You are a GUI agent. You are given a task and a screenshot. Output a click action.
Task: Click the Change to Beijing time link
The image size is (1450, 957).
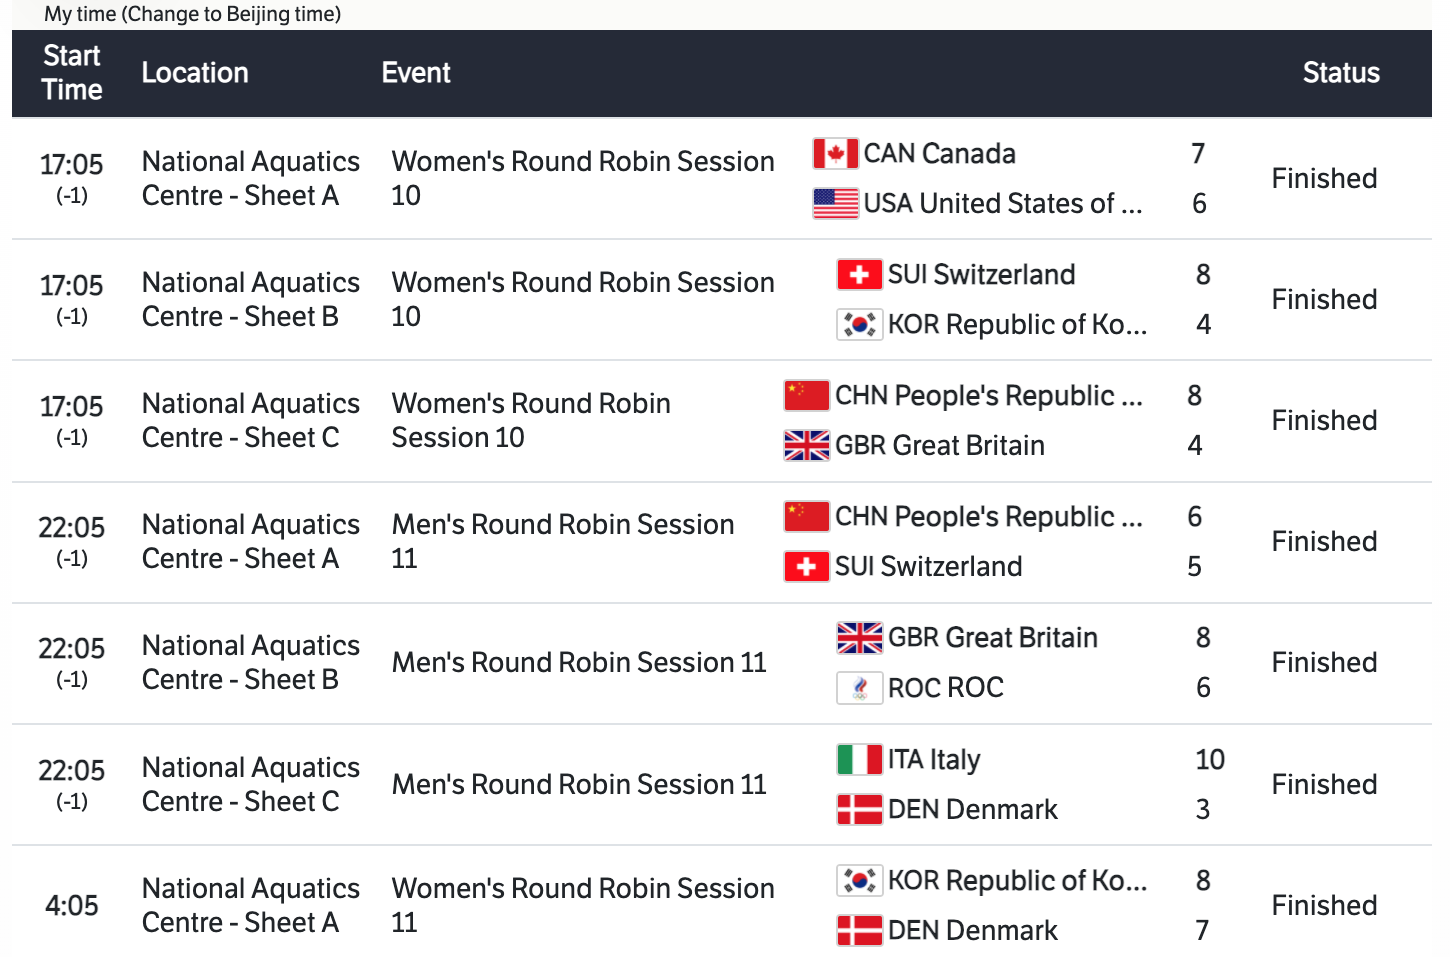[231, 14]
